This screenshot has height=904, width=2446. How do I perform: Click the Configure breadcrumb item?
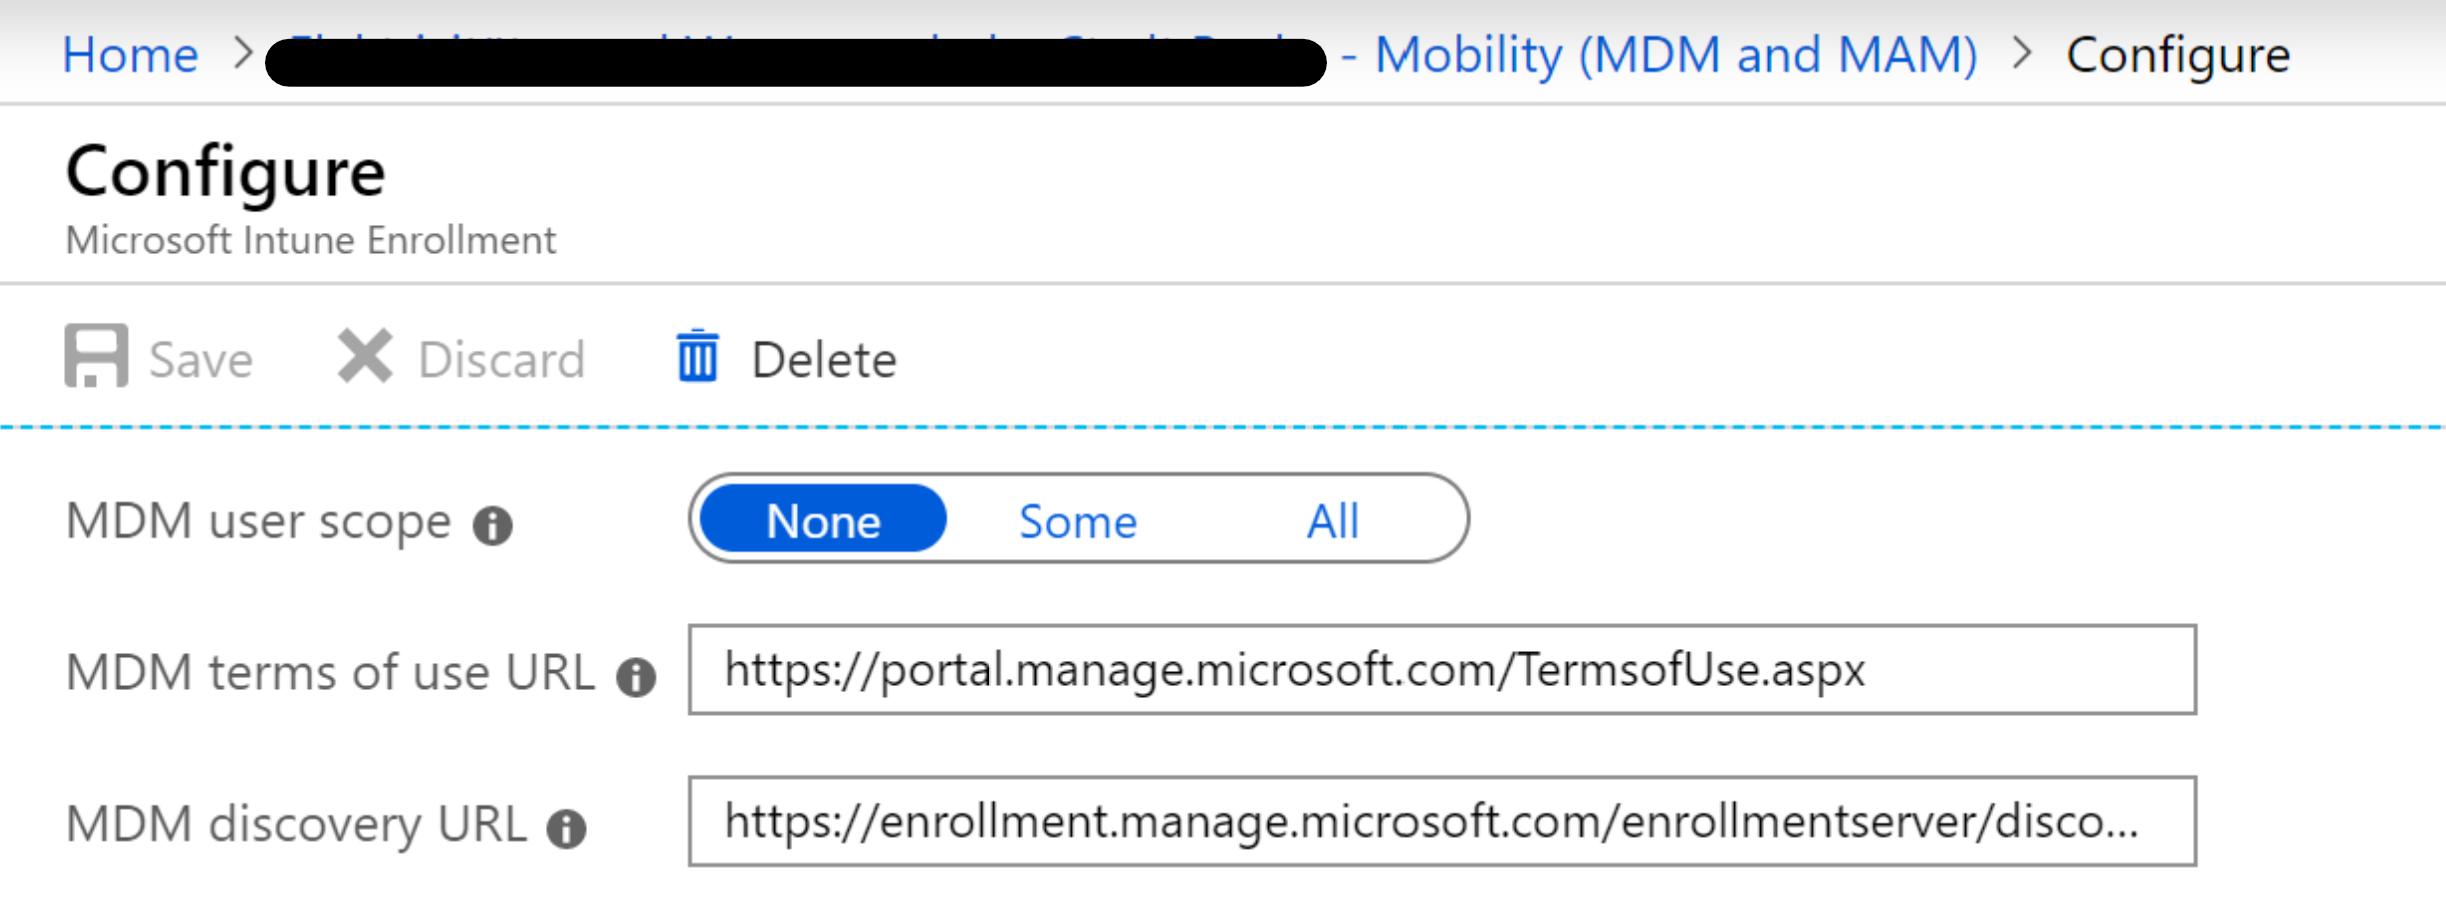[2178, 54]
